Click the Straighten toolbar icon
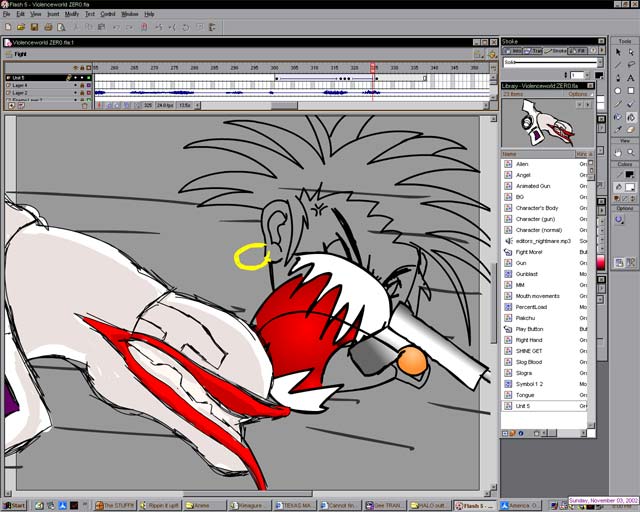 point(172,27)
